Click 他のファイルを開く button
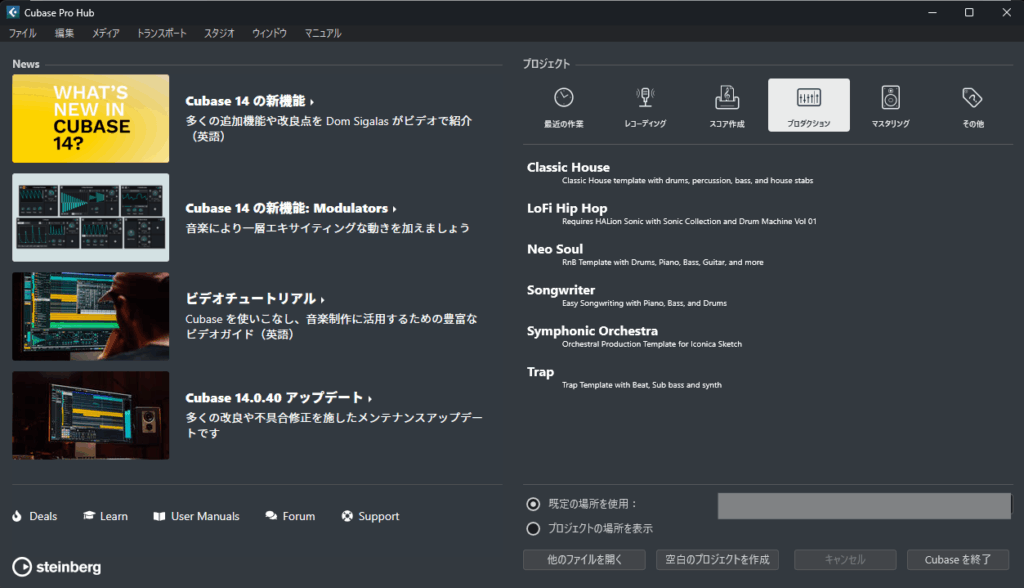Screen dimensions: 1024x588 tap(584, 560)
